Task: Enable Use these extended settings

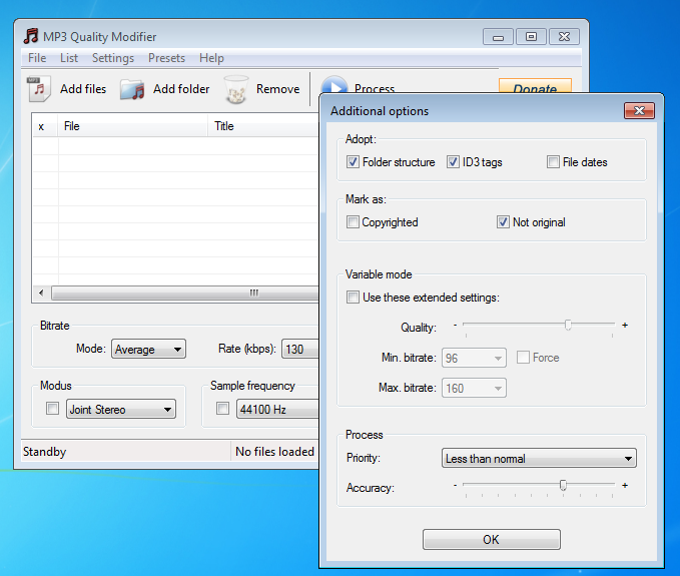Action: coord(353,297)
